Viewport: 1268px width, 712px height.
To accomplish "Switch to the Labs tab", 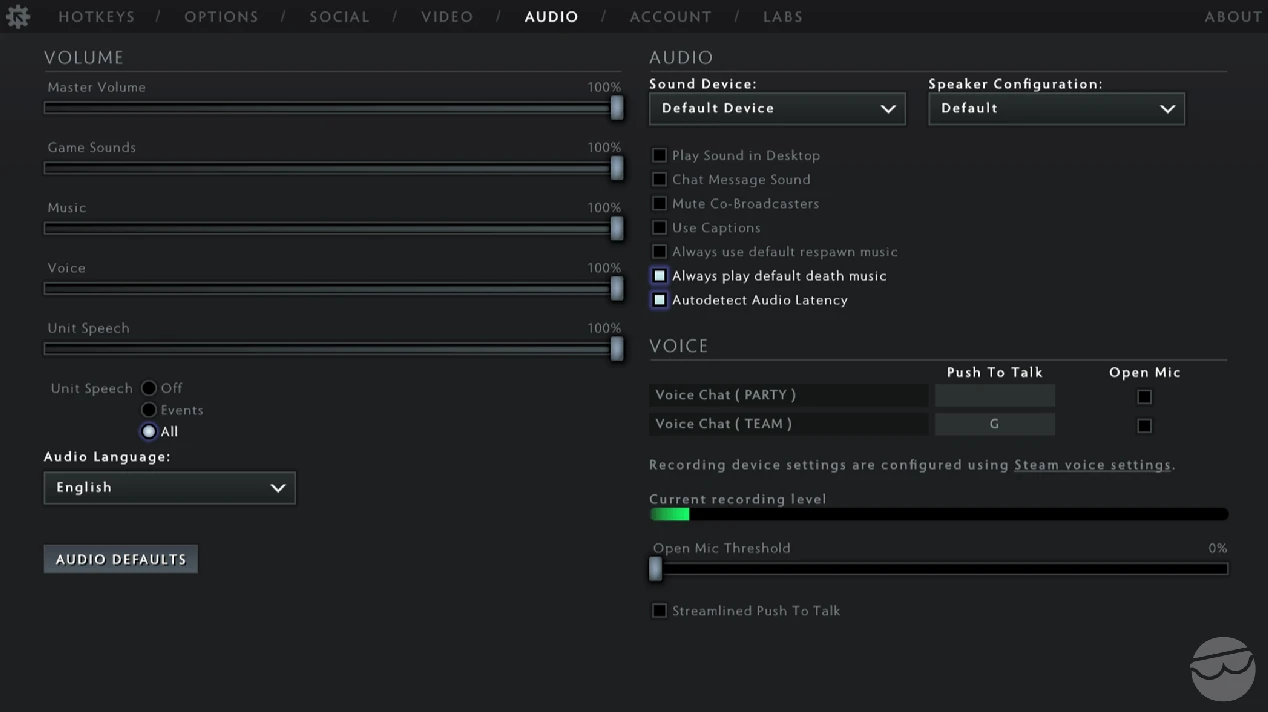I will 782,17.
